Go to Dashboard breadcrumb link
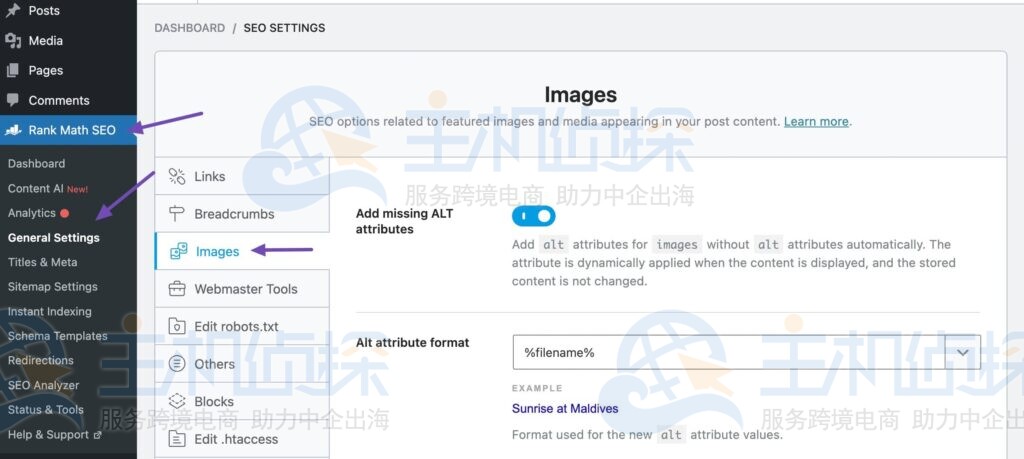This screenshot has width=1024, height=459. (x=189, y=28)
